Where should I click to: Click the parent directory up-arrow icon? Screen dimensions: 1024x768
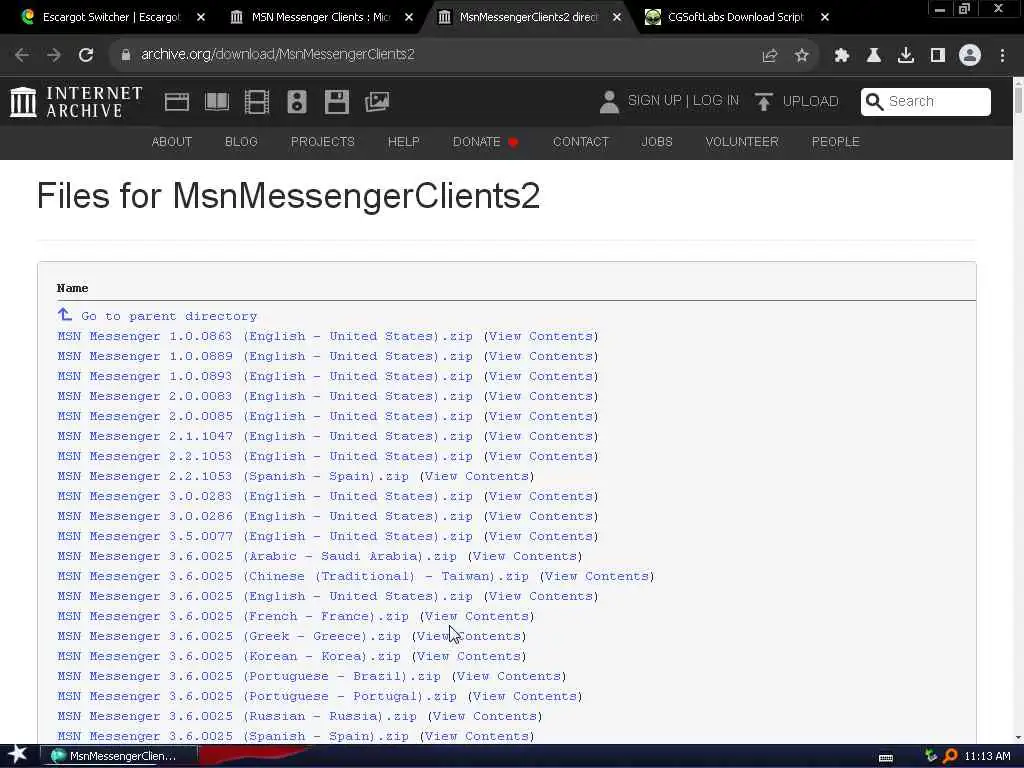click(x=65, y=315)
